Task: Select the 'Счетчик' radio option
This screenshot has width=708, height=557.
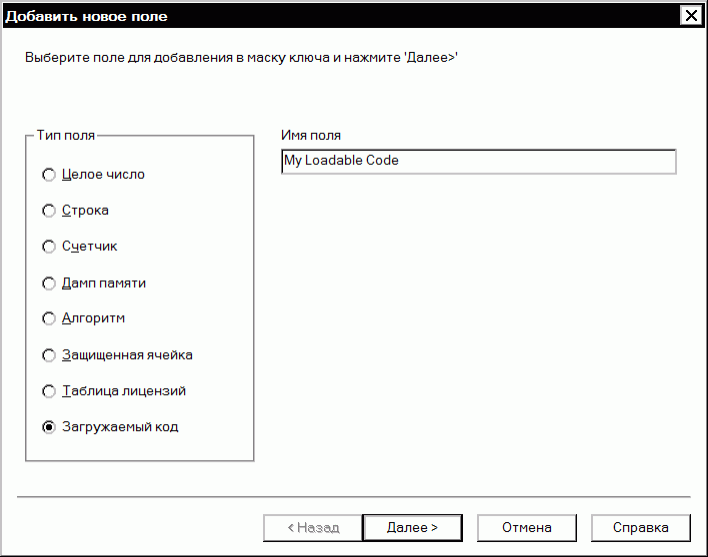Action: [48, 247]
